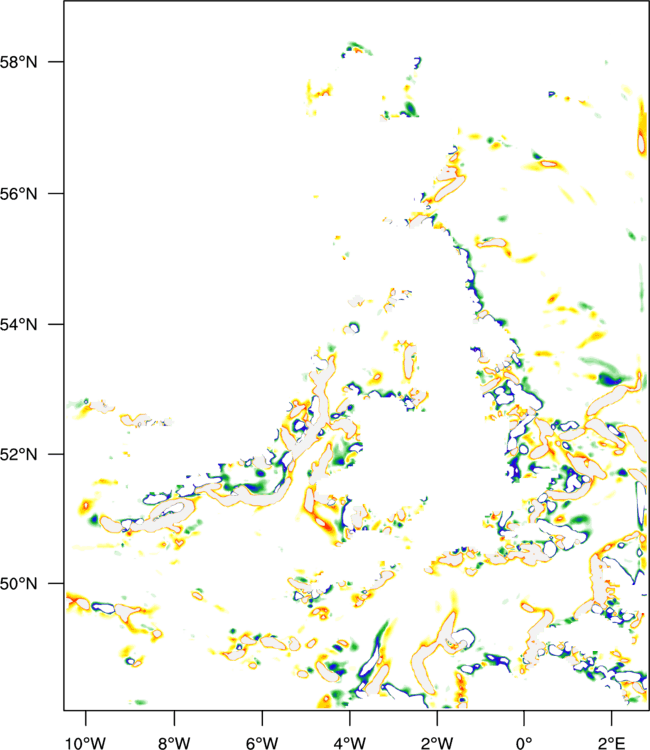The height and width of the screenshot is (750, 650).
Task: Click the 2°W longitude label
Action: (437, 743)
